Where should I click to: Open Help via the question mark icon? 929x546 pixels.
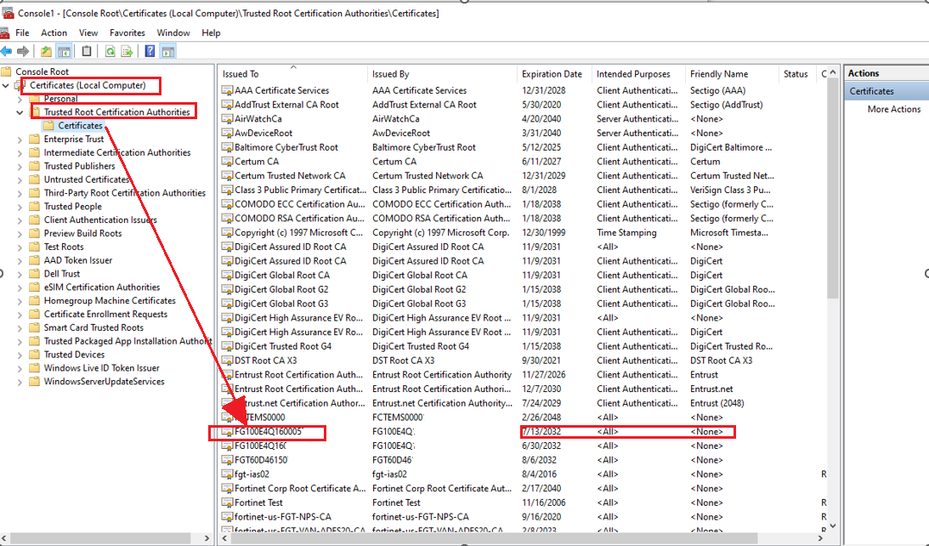coord(150,51)
